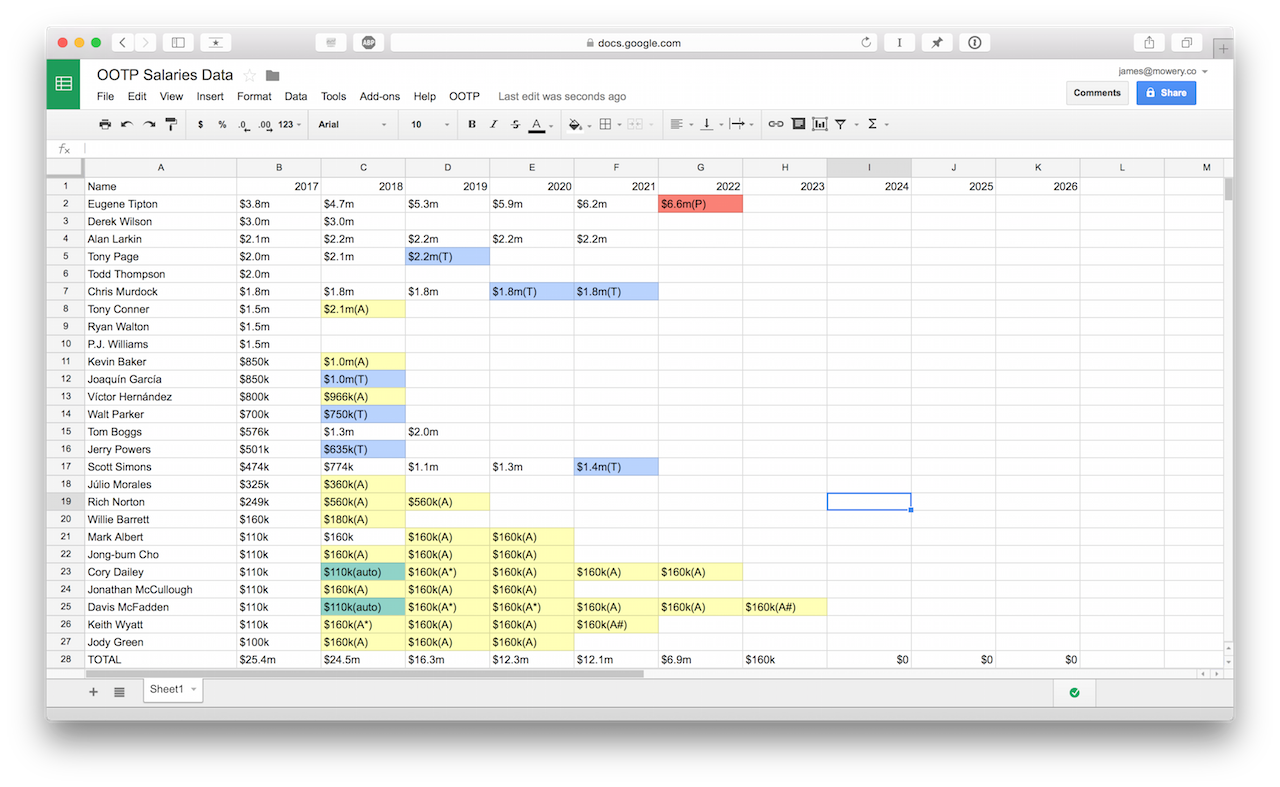Expand the fill color menu
The height and width of the screenshot is (787, 1280).
576,124
